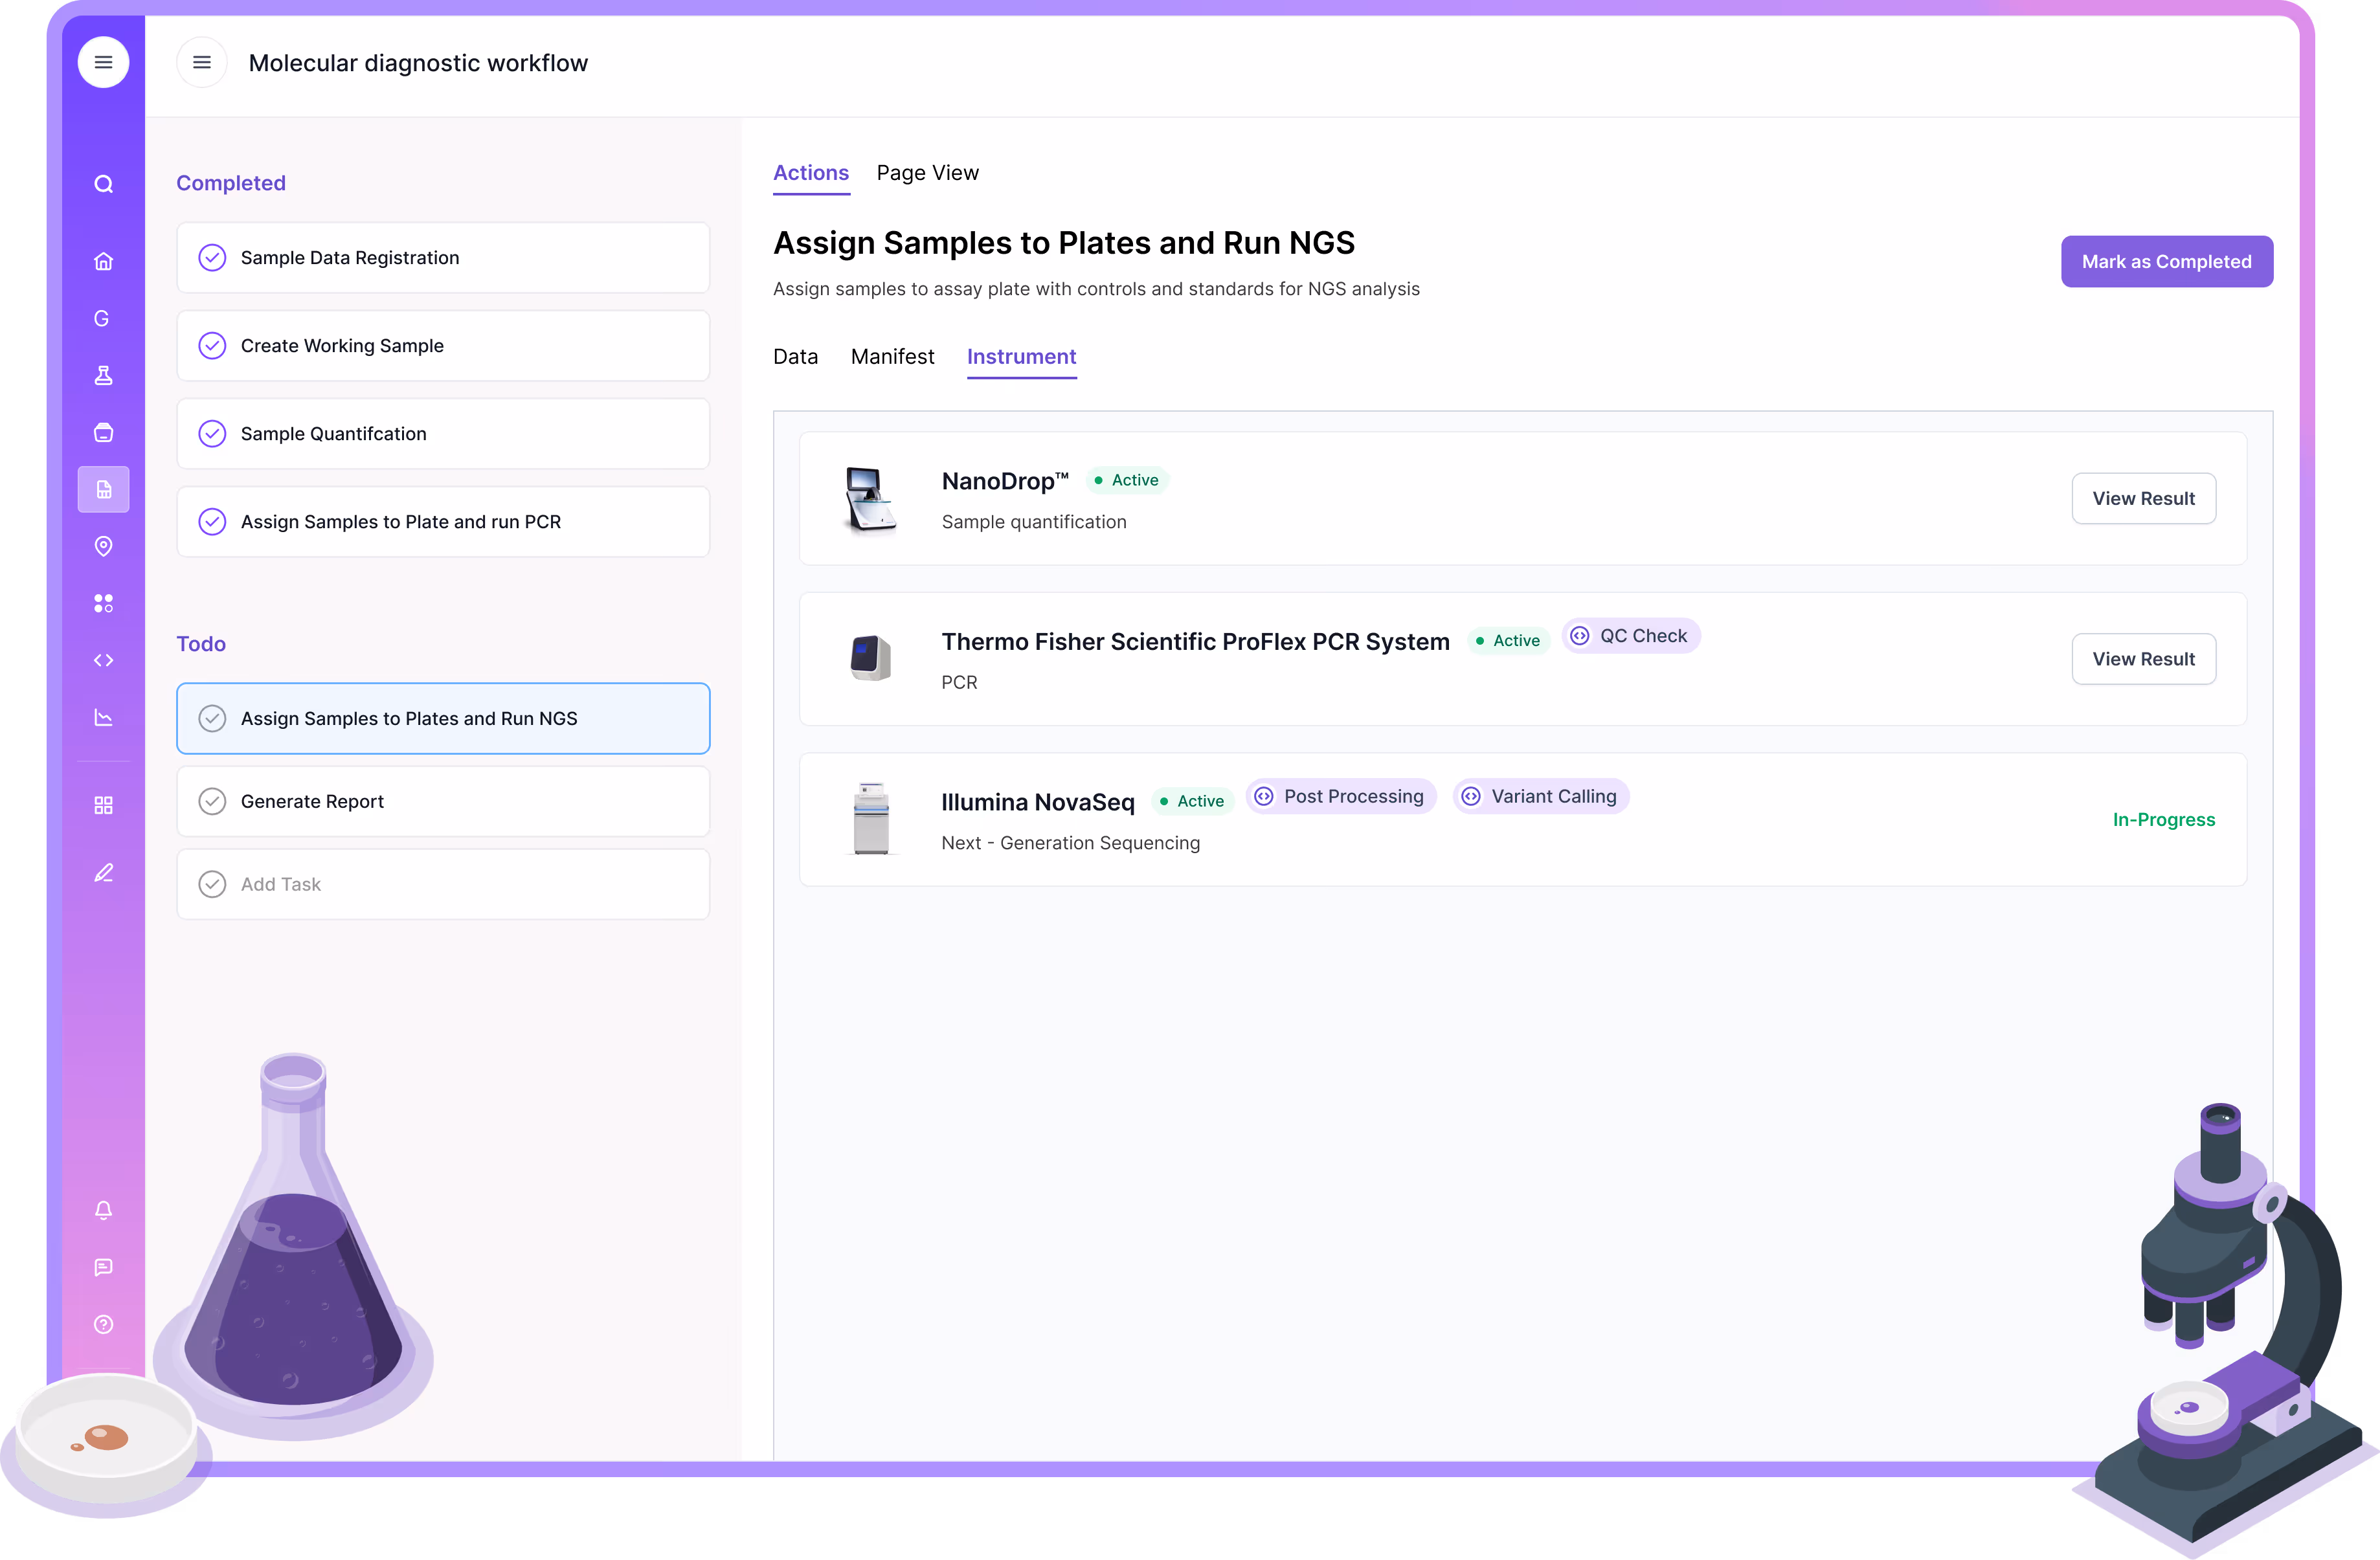The height and width of the screenshot is (1560, 2380).
Task: Switch to the Page View tab
Action: coord(927,173)
